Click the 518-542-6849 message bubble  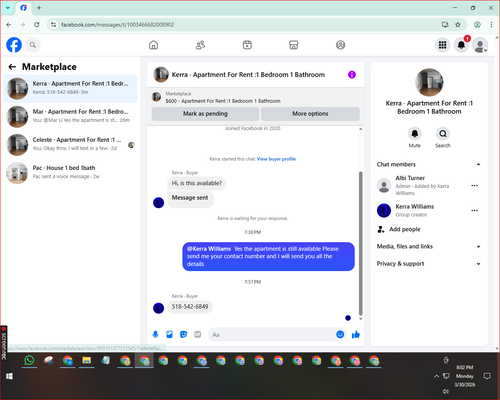pos(190,307)
